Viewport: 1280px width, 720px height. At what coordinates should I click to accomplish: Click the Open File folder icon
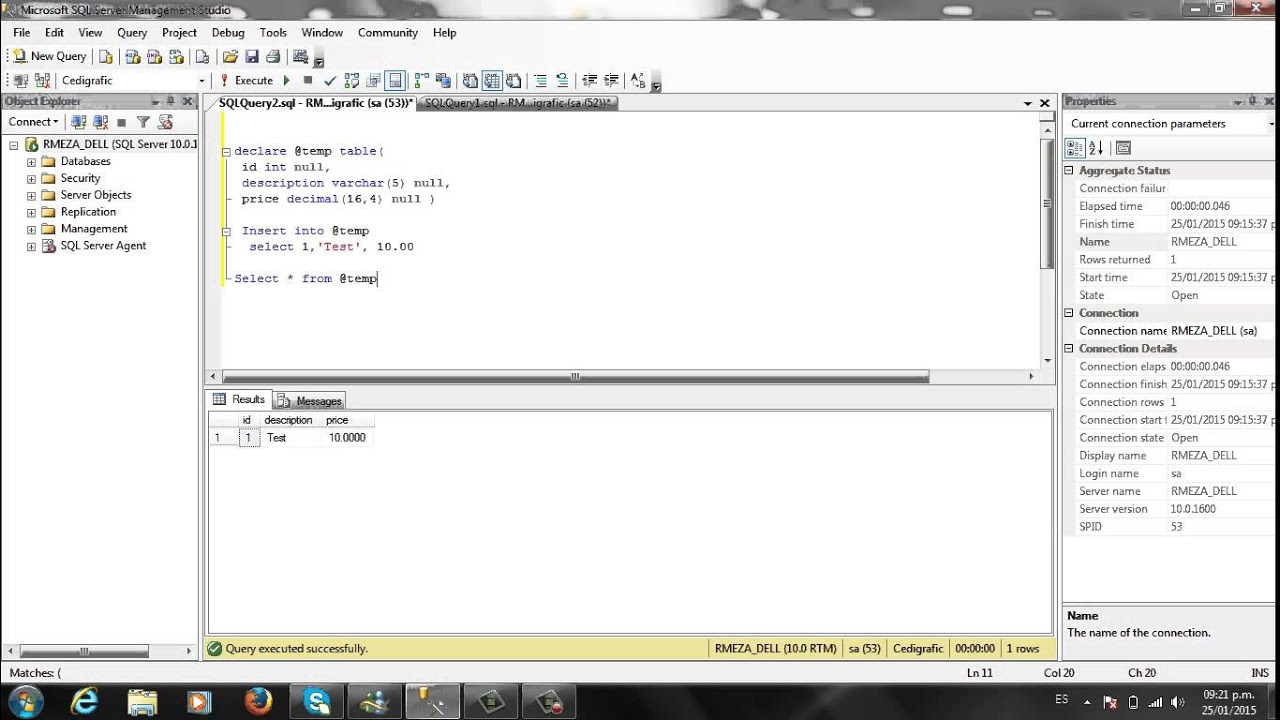click(230, 57)
